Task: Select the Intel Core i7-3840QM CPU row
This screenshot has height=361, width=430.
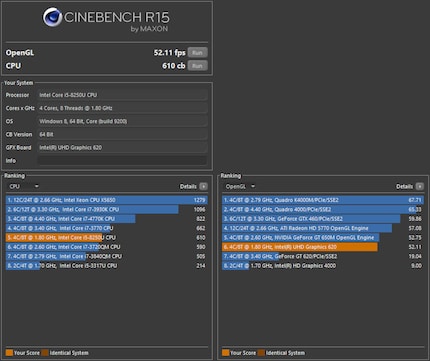Action: pyautogui.click(x=107, y=256)
